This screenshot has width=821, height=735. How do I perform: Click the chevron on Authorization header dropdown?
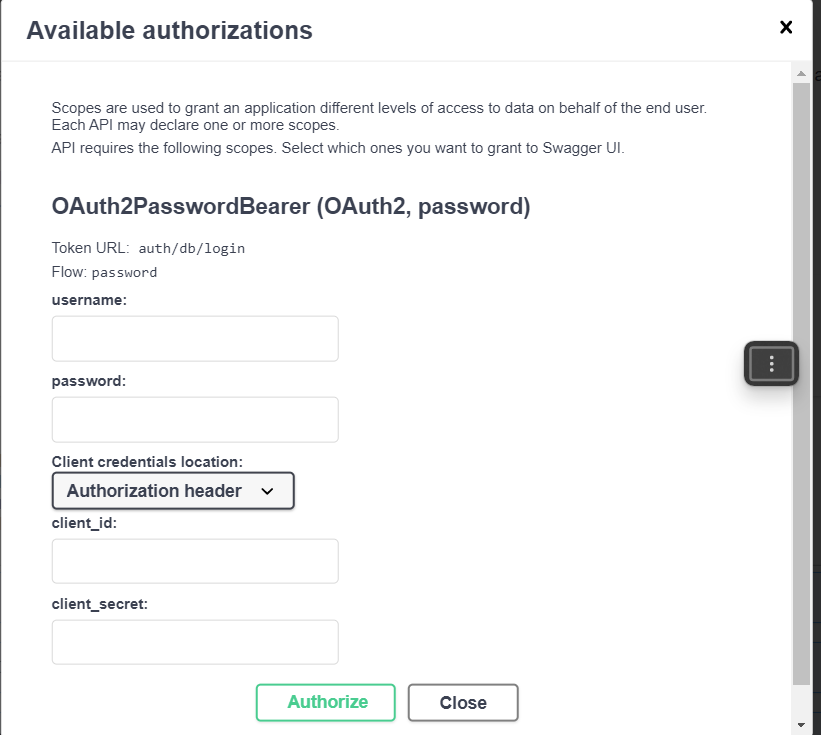click(x=267, y=491)
